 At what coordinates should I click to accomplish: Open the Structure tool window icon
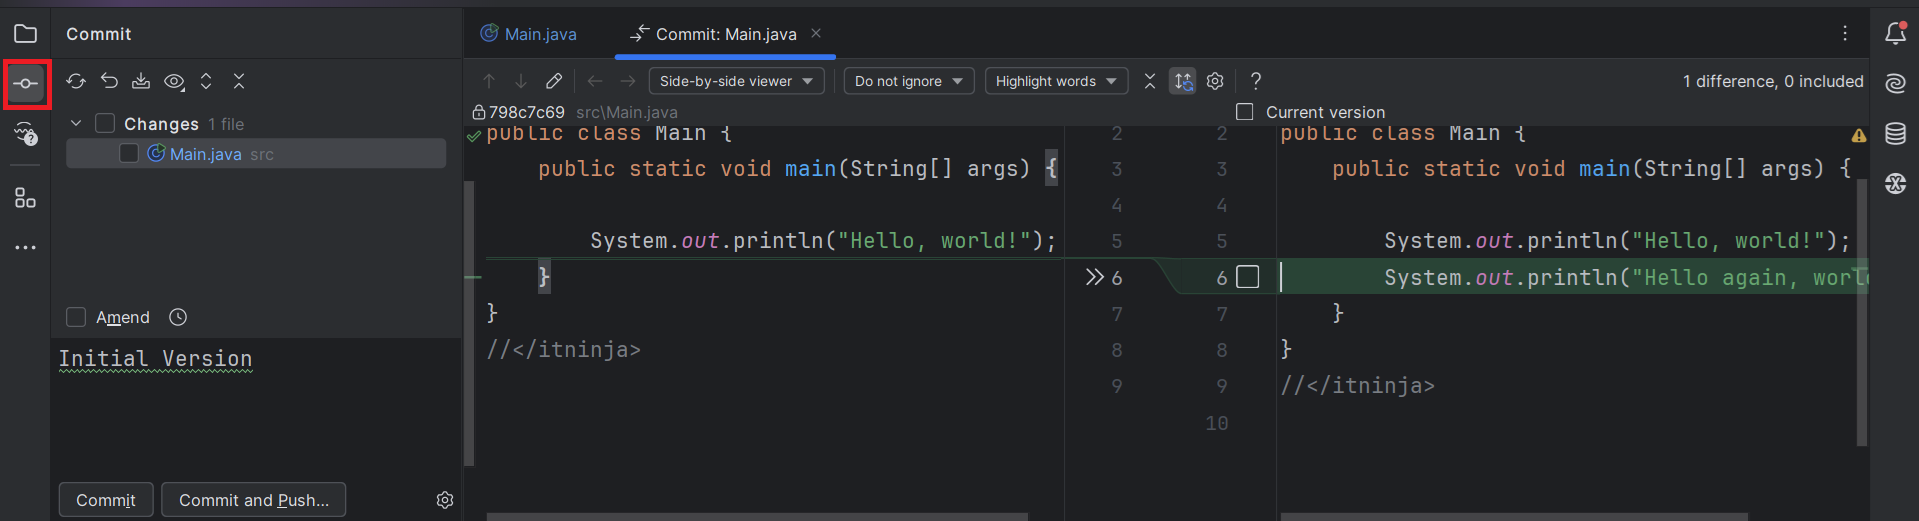tap(26, 198)
